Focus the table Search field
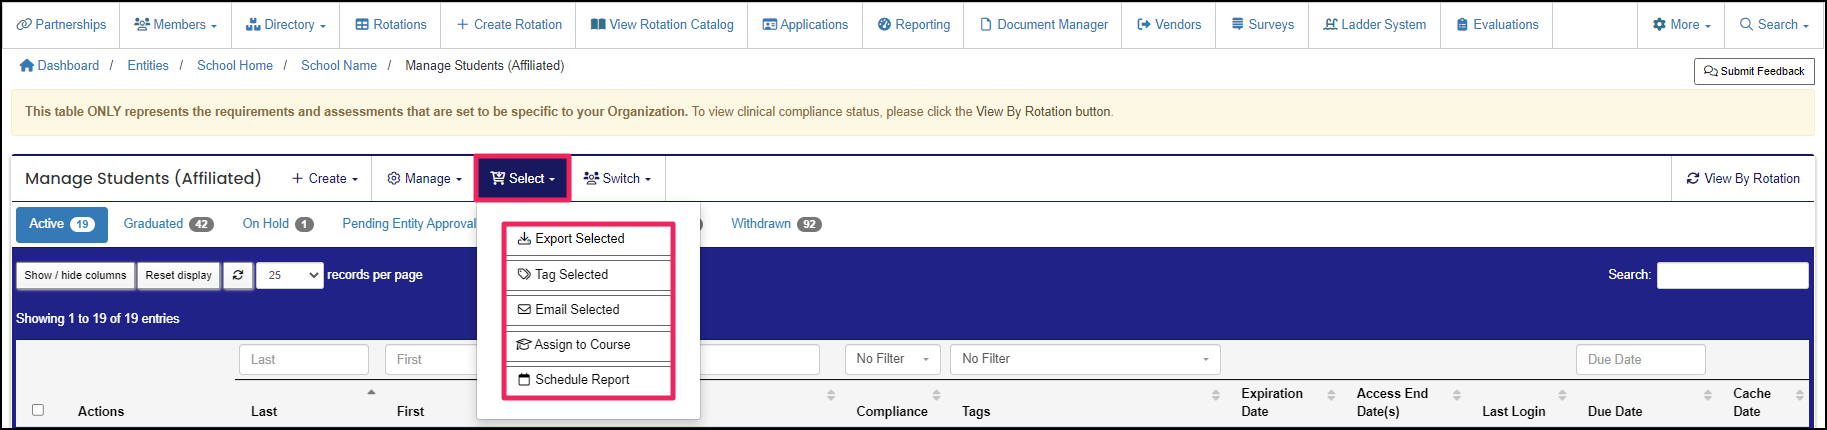This screenshot has height=430, width=1827. coord(1732,275)
